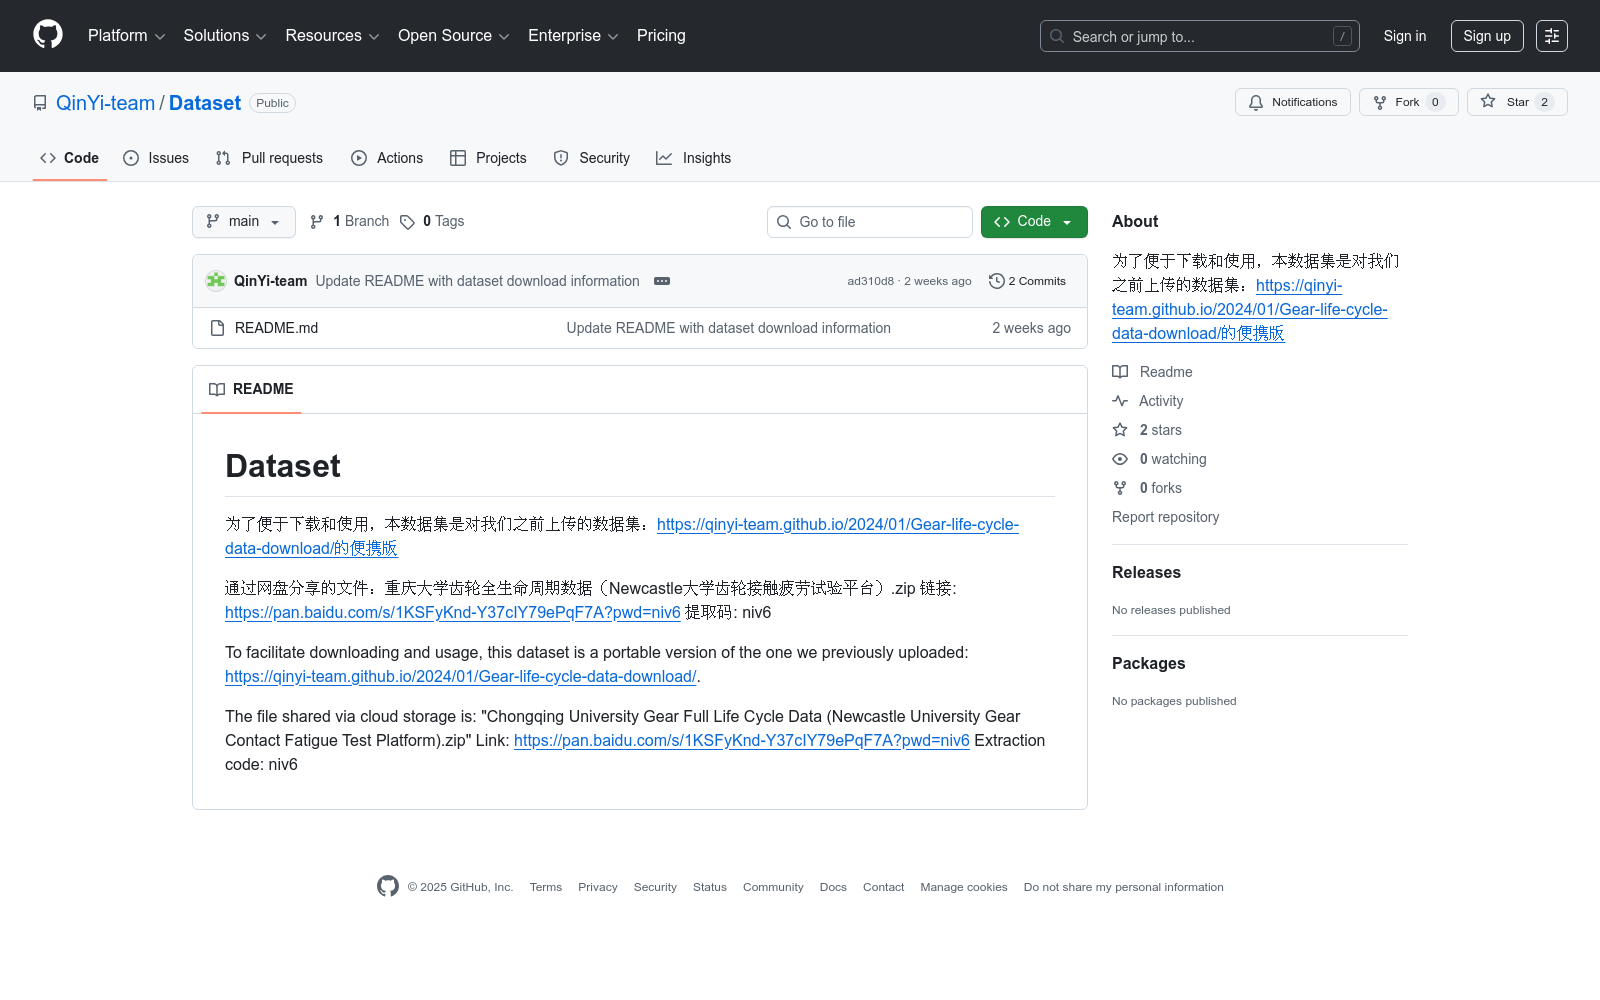The height and width of the screenshot is (1000, 1600).
Task: Open the Enterprise dropdown
Action: [x=573, y=35]
